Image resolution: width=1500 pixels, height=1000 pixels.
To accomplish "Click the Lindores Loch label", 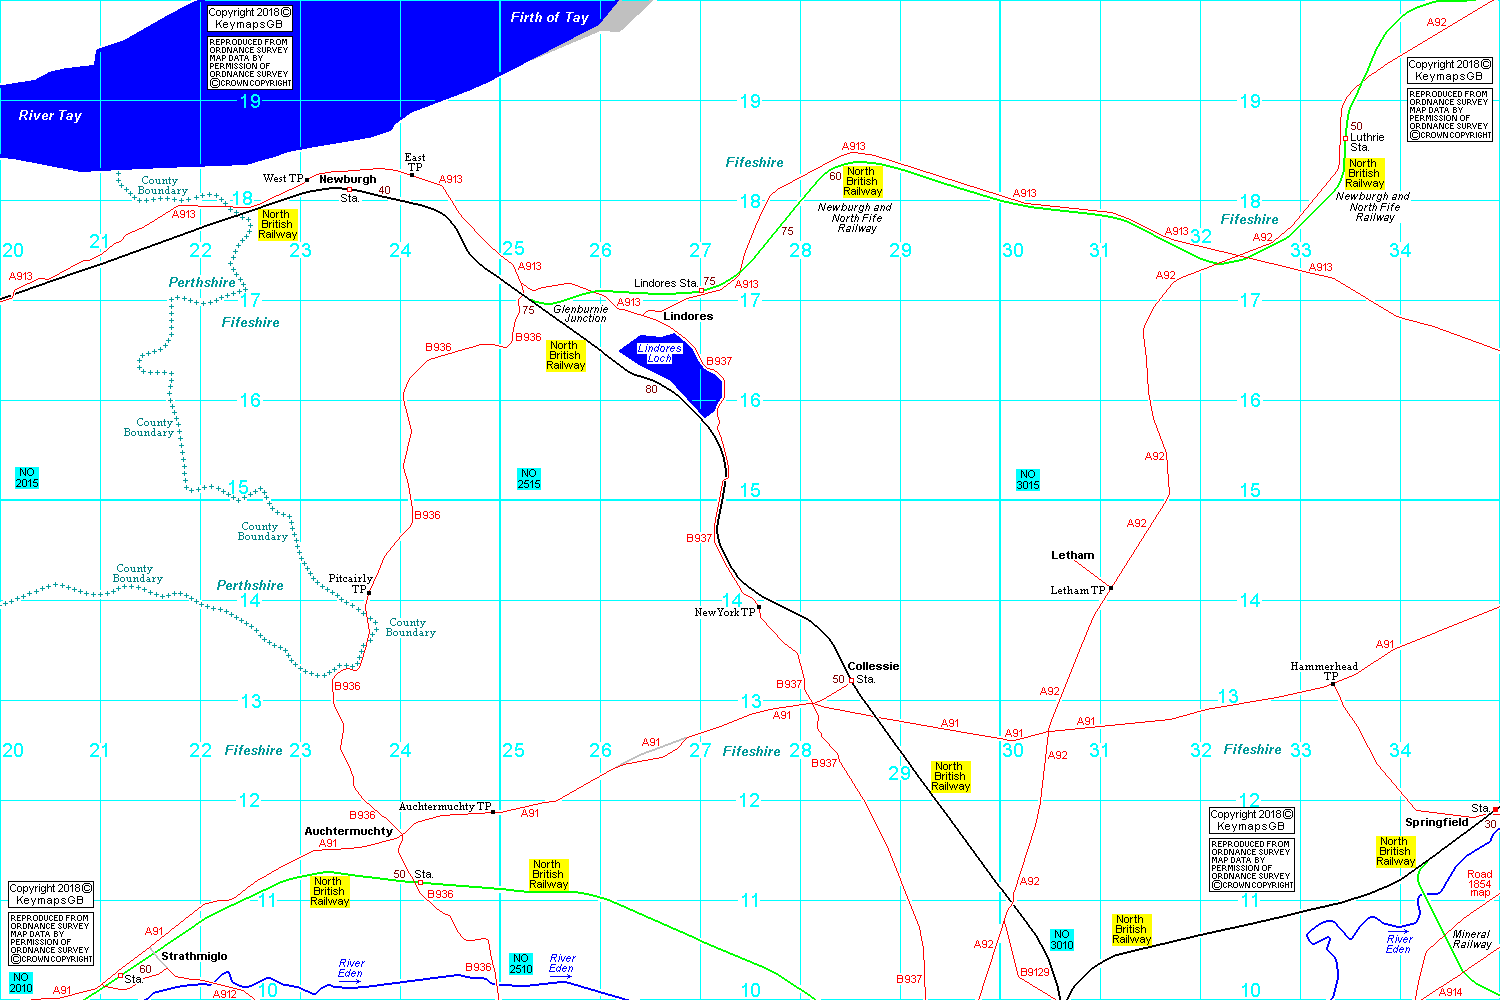I will 660,353.
